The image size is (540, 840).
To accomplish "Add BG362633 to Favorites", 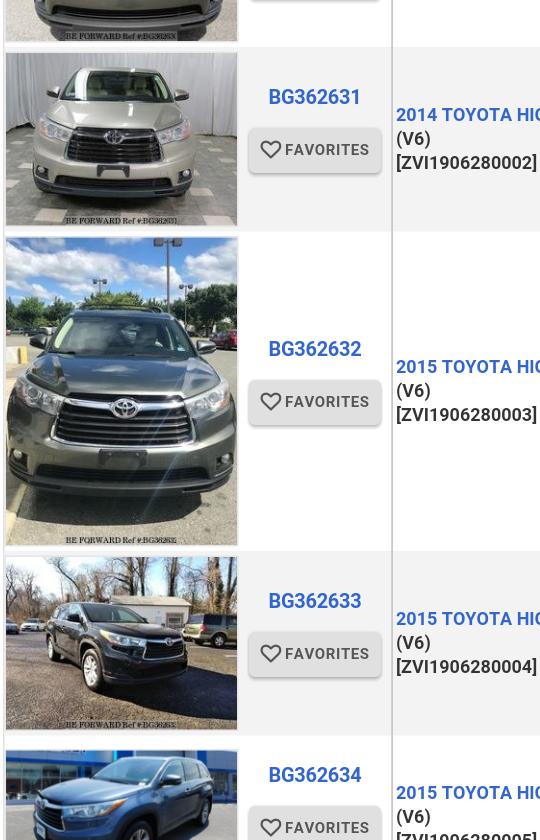I will click(315, 654).
